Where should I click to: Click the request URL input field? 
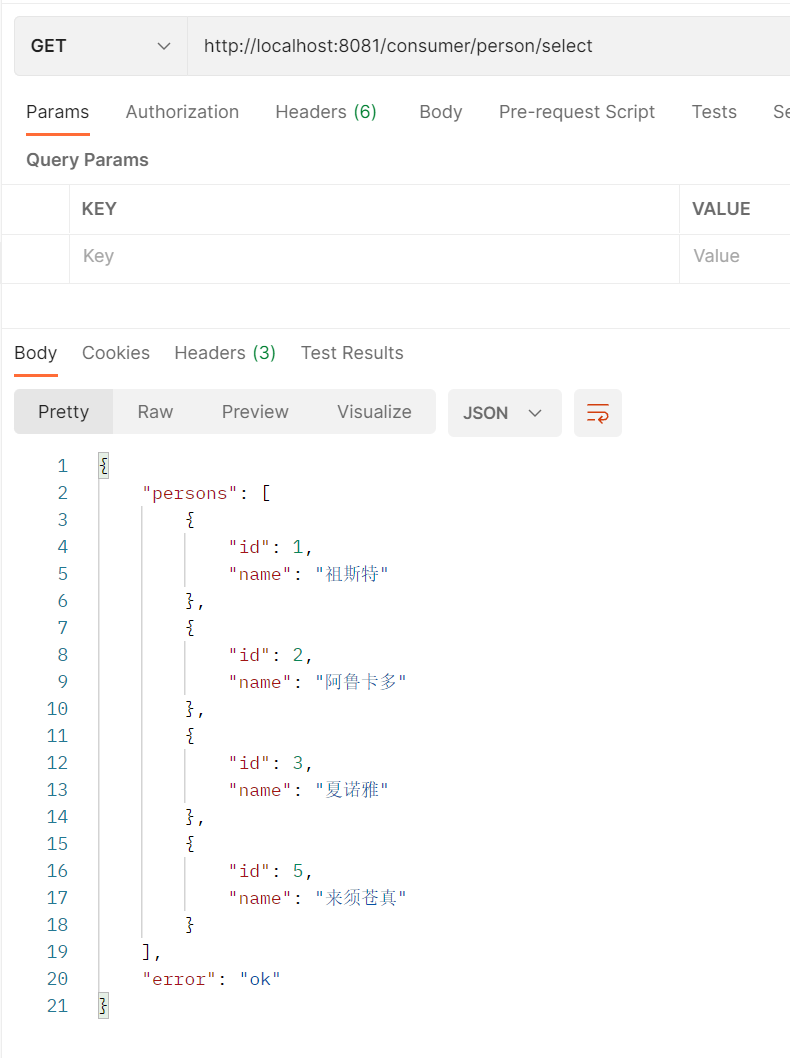(489, 46)
